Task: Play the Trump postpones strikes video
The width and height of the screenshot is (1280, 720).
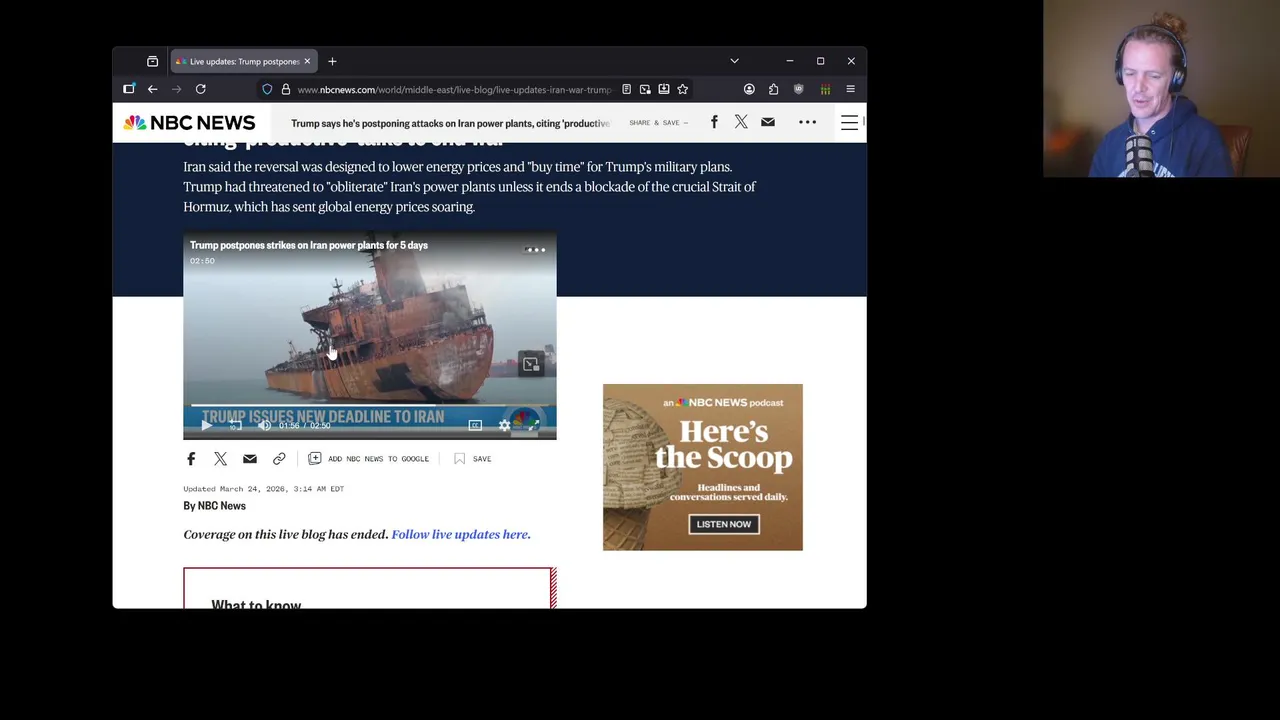Action: coord(206,426)
